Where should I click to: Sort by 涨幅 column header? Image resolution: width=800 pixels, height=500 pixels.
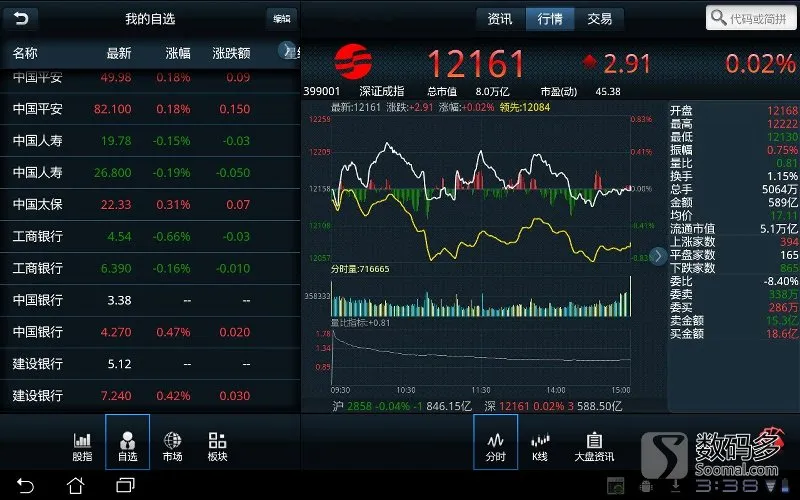[x=178, y=53]
